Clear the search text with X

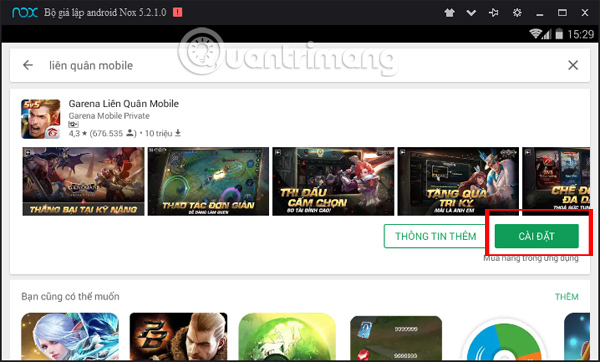click(573, 65)
